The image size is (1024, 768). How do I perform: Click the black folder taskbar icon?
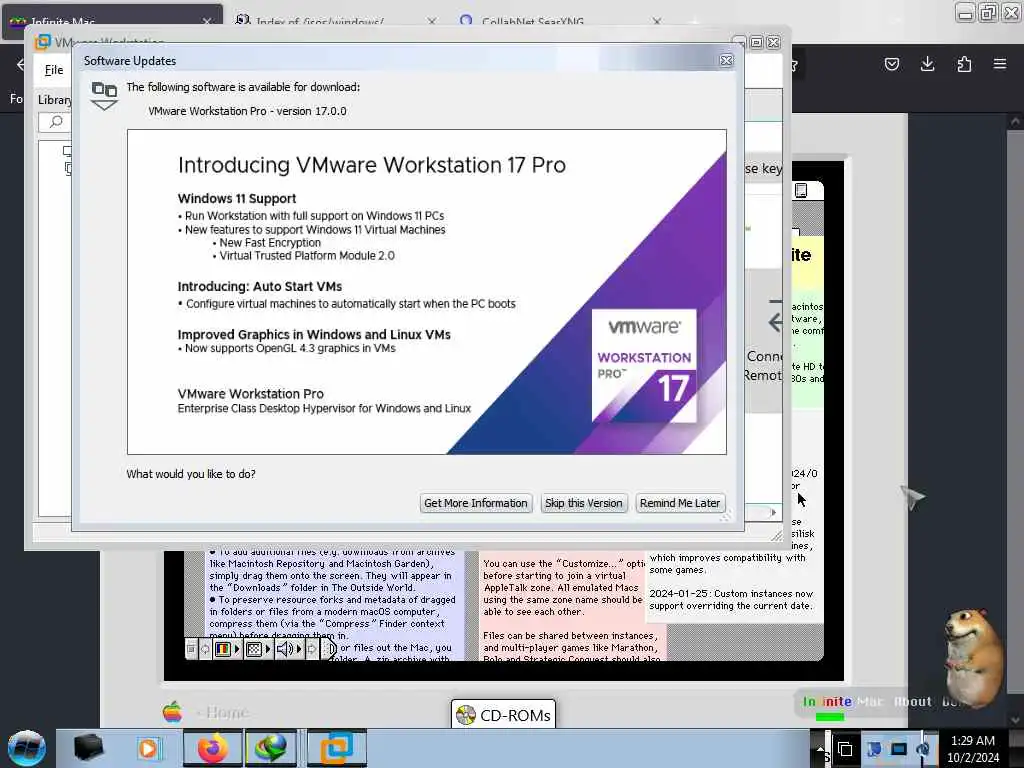88,748
